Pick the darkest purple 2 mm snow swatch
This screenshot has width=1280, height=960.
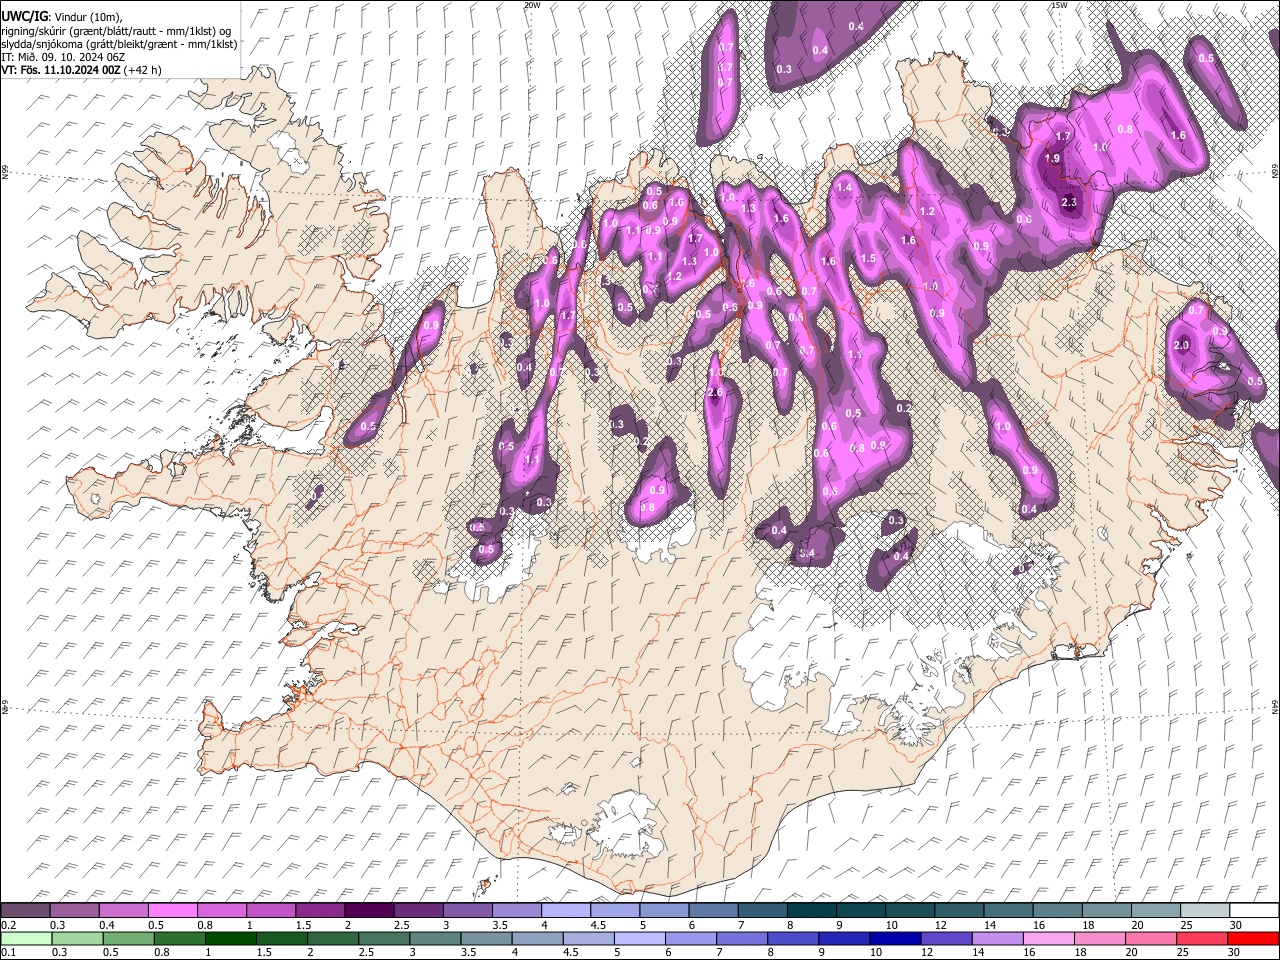(x=369, y=910)
